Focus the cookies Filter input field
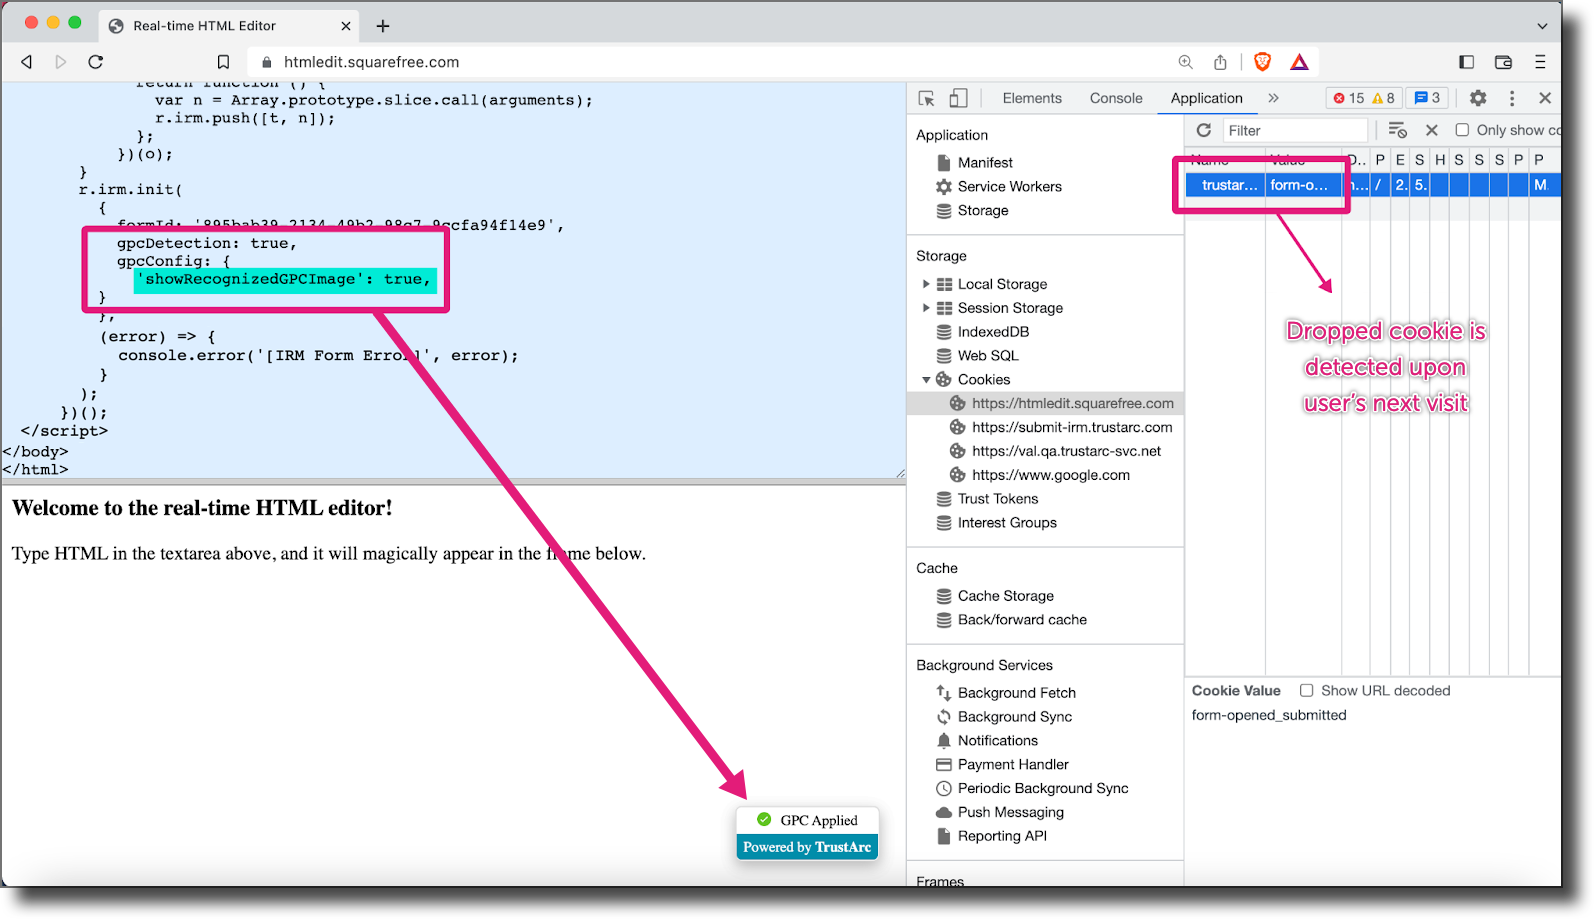 tap(1295, 130)
